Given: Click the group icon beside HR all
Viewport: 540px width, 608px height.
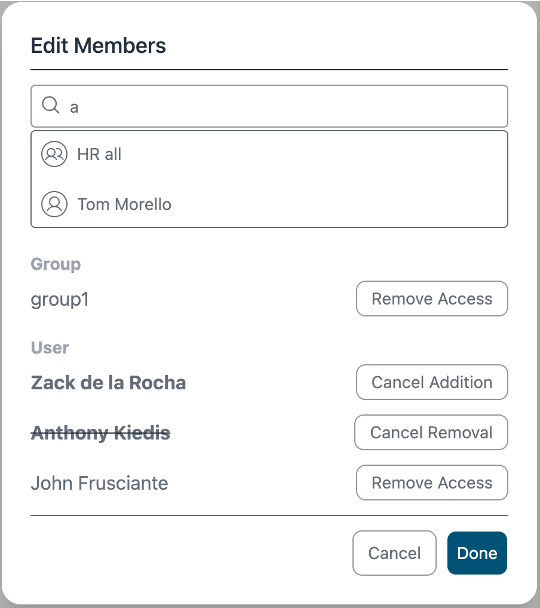Looking at the screenshot, I should pos(54,154).
